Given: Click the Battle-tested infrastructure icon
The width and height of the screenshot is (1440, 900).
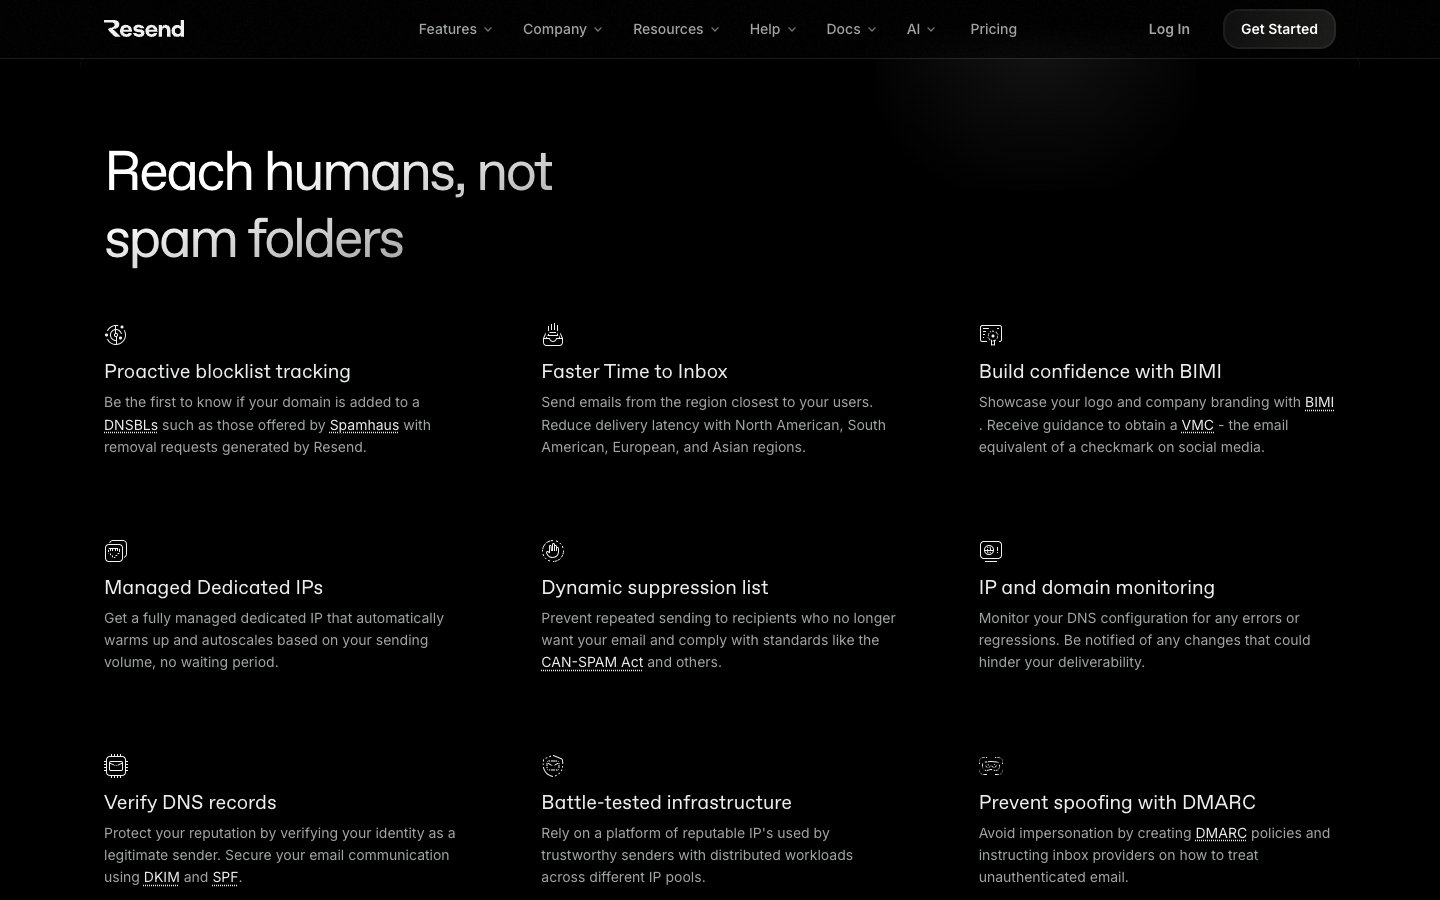Looking at the screenshot, I should point(553,766).
